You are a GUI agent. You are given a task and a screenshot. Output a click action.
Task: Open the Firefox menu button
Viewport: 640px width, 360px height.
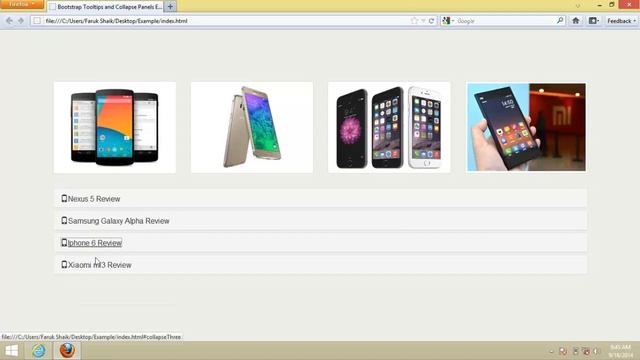(x=21, y=4)
